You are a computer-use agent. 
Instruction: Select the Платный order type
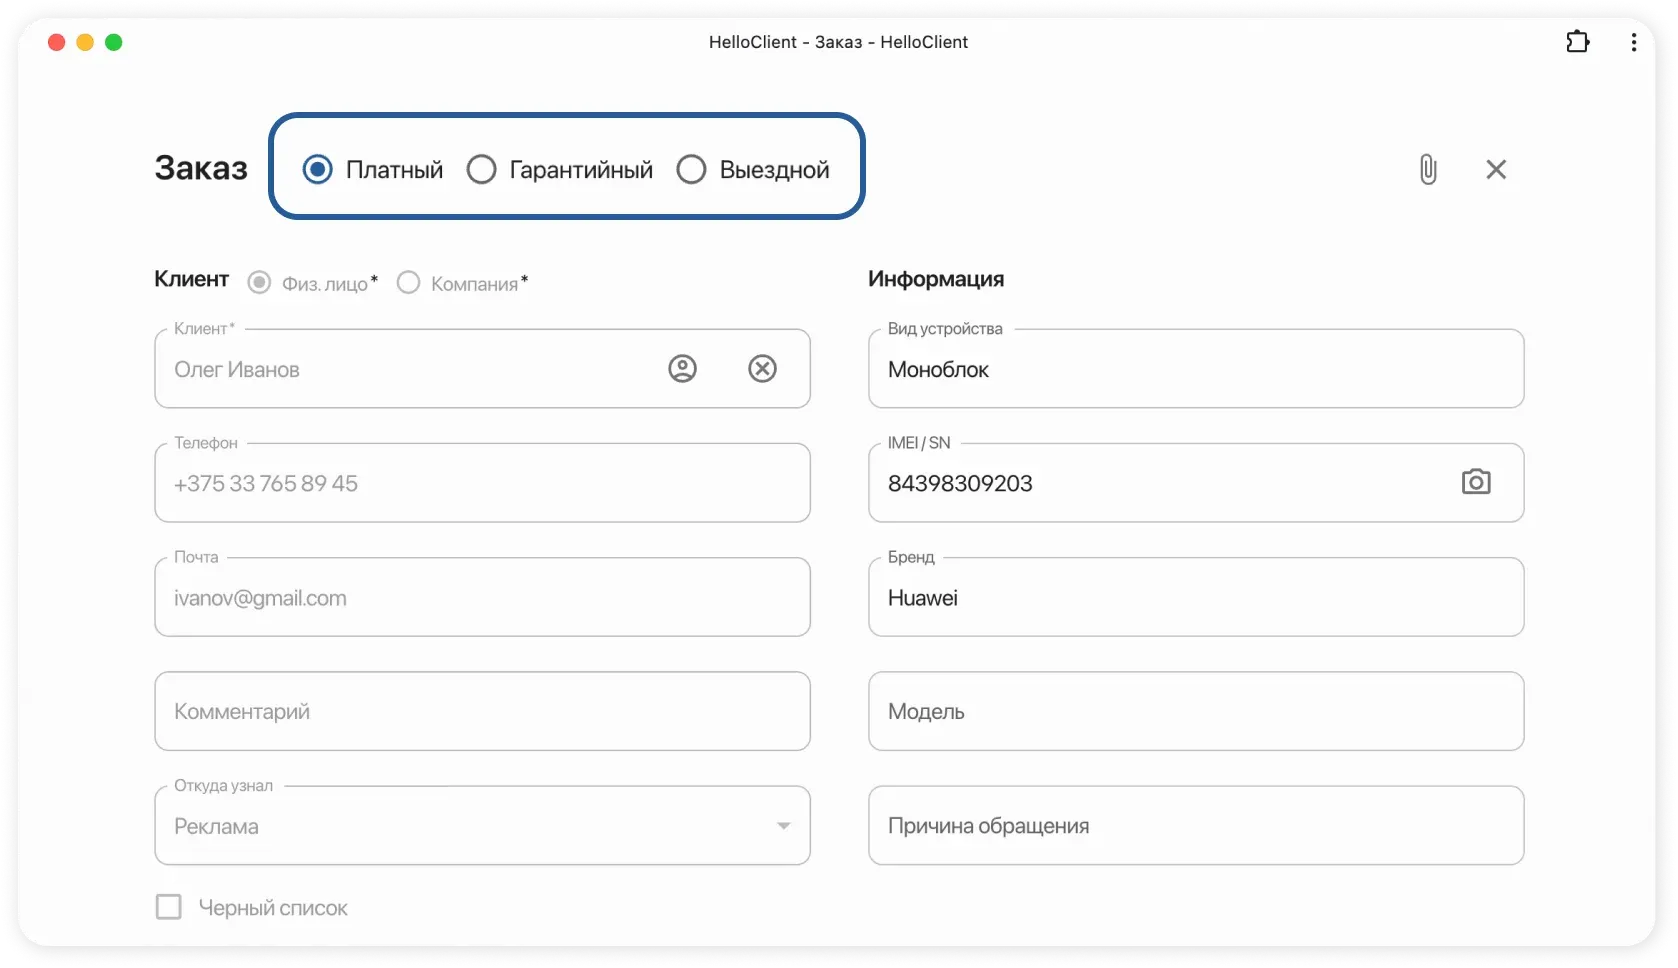tap(318, 169)
